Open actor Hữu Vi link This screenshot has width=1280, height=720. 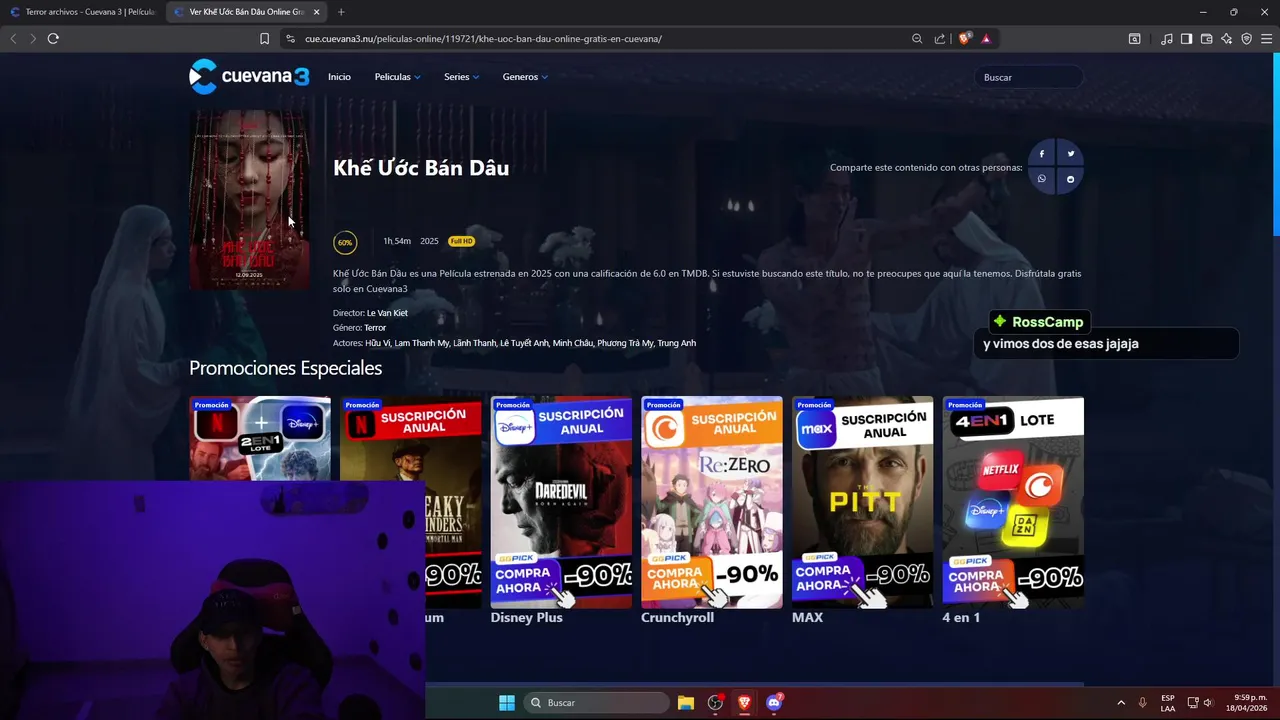(x=377, y=343)
